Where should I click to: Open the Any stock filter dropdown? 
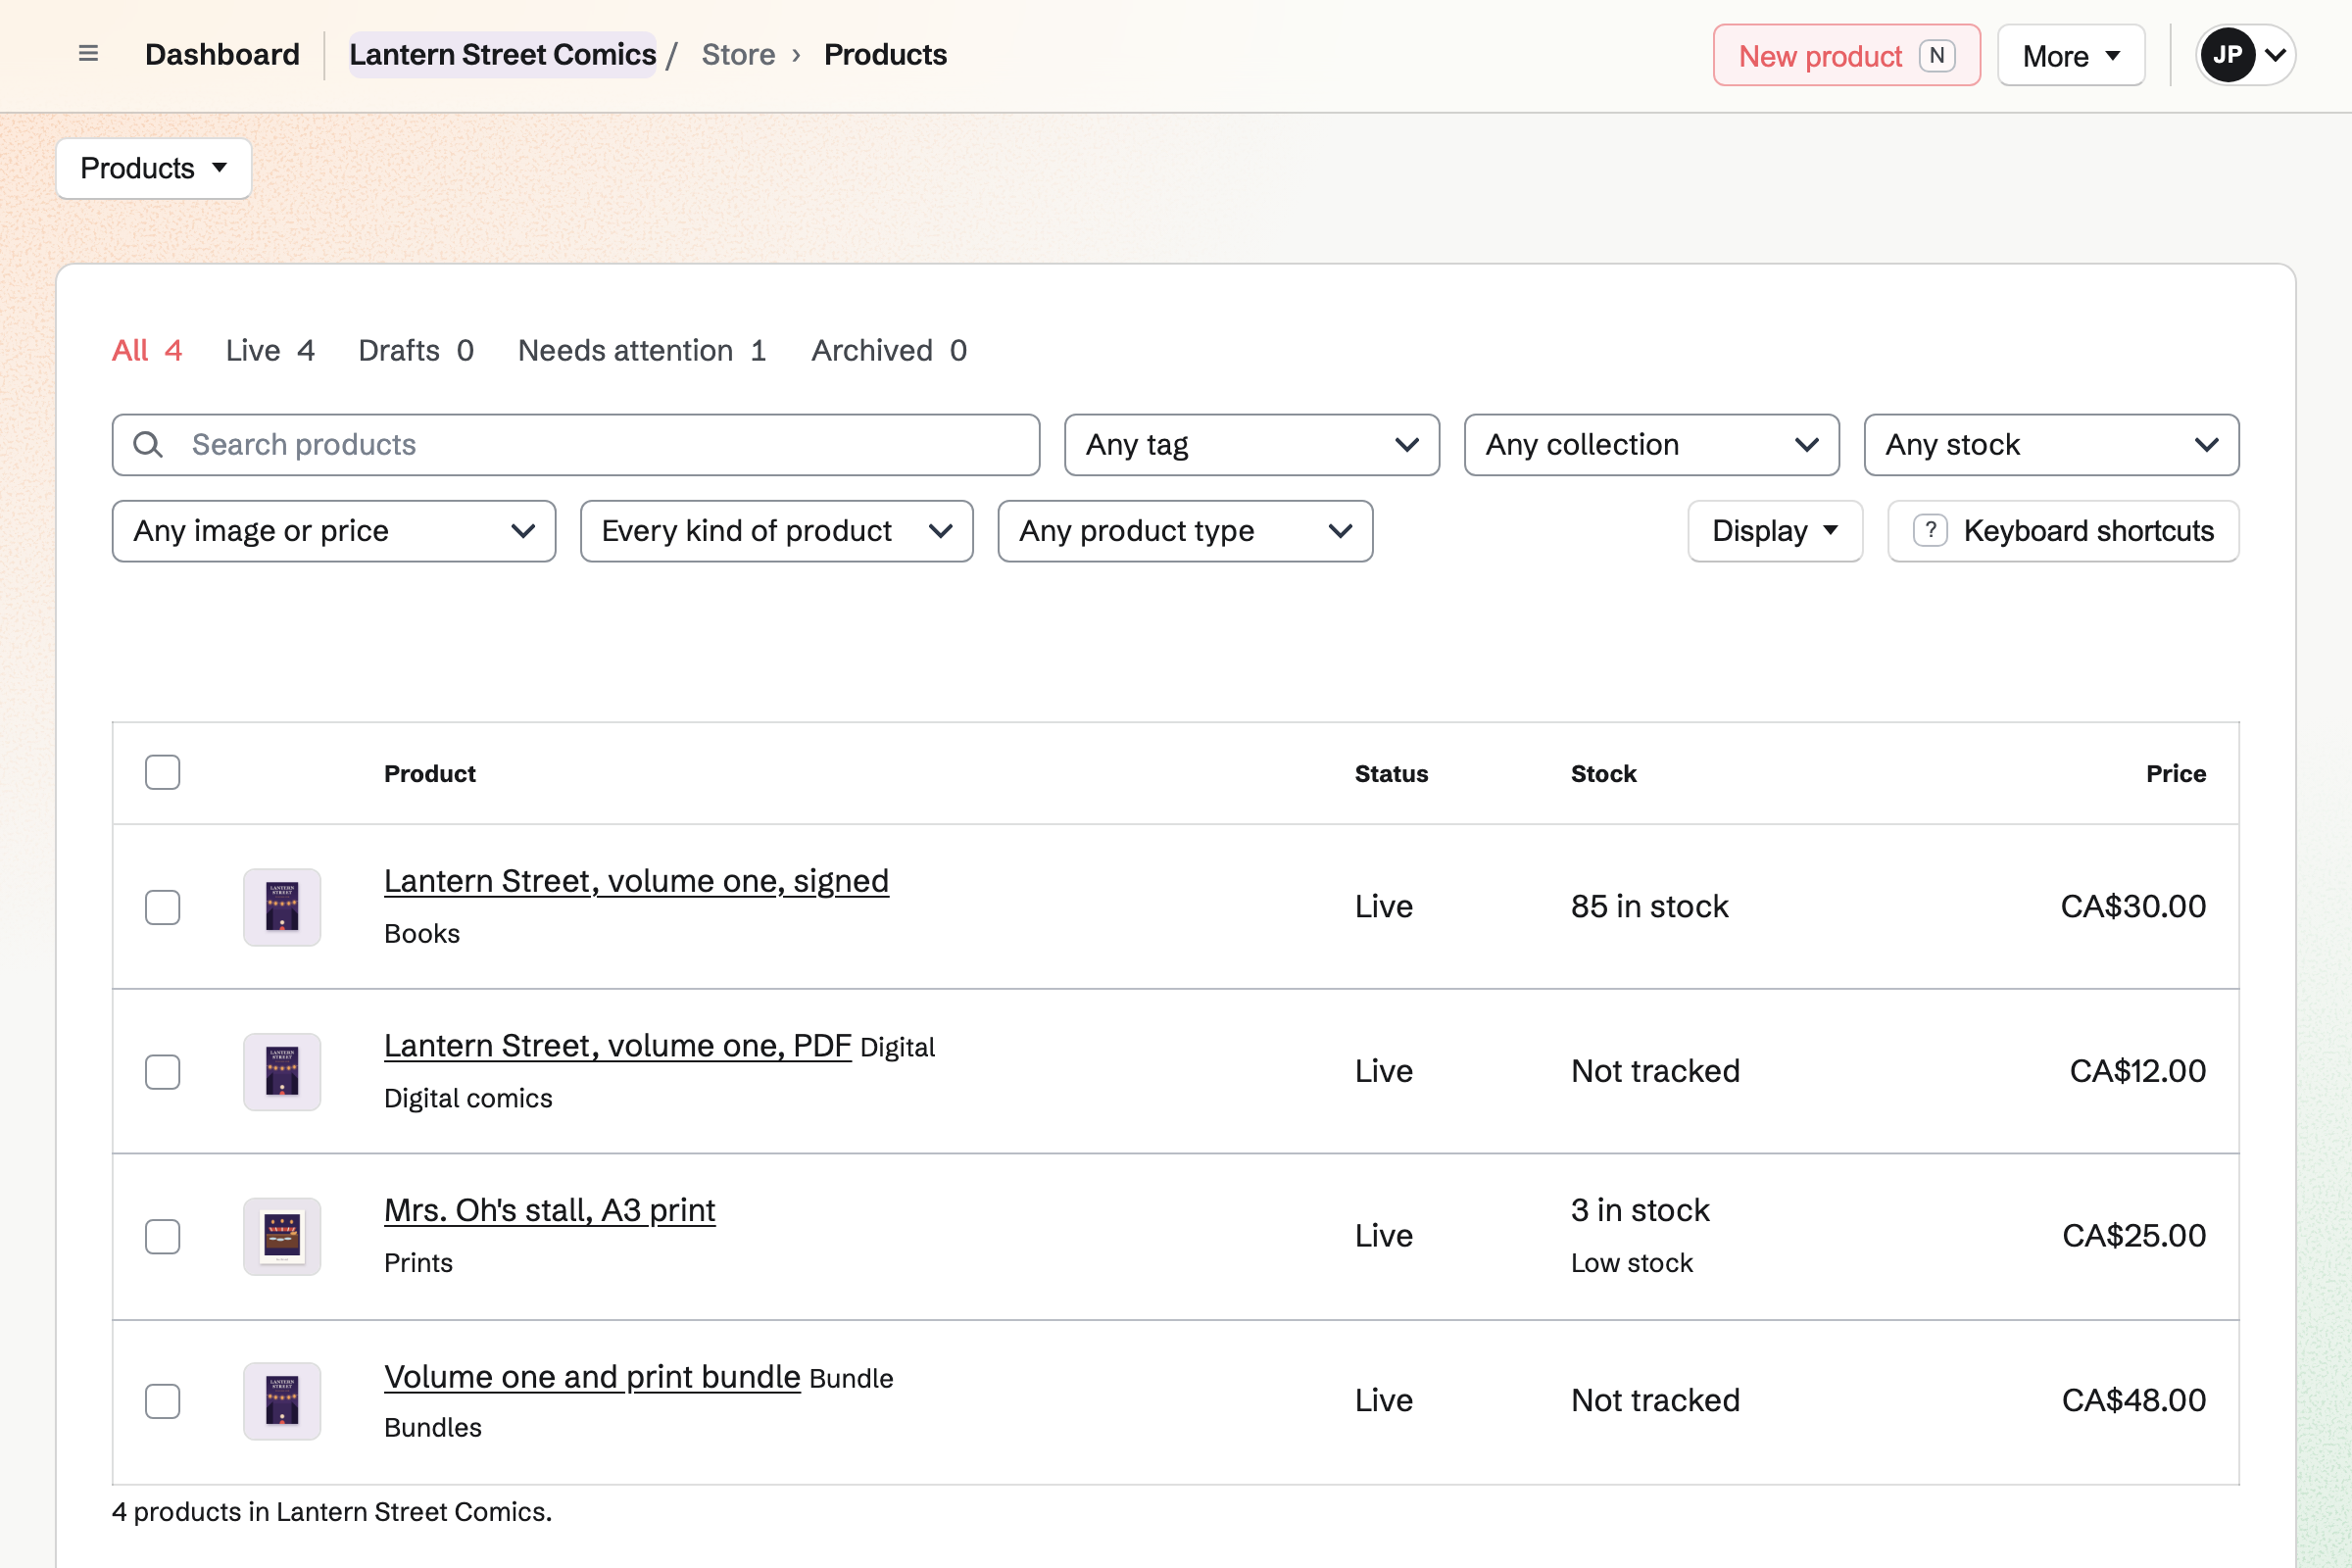2052,445
